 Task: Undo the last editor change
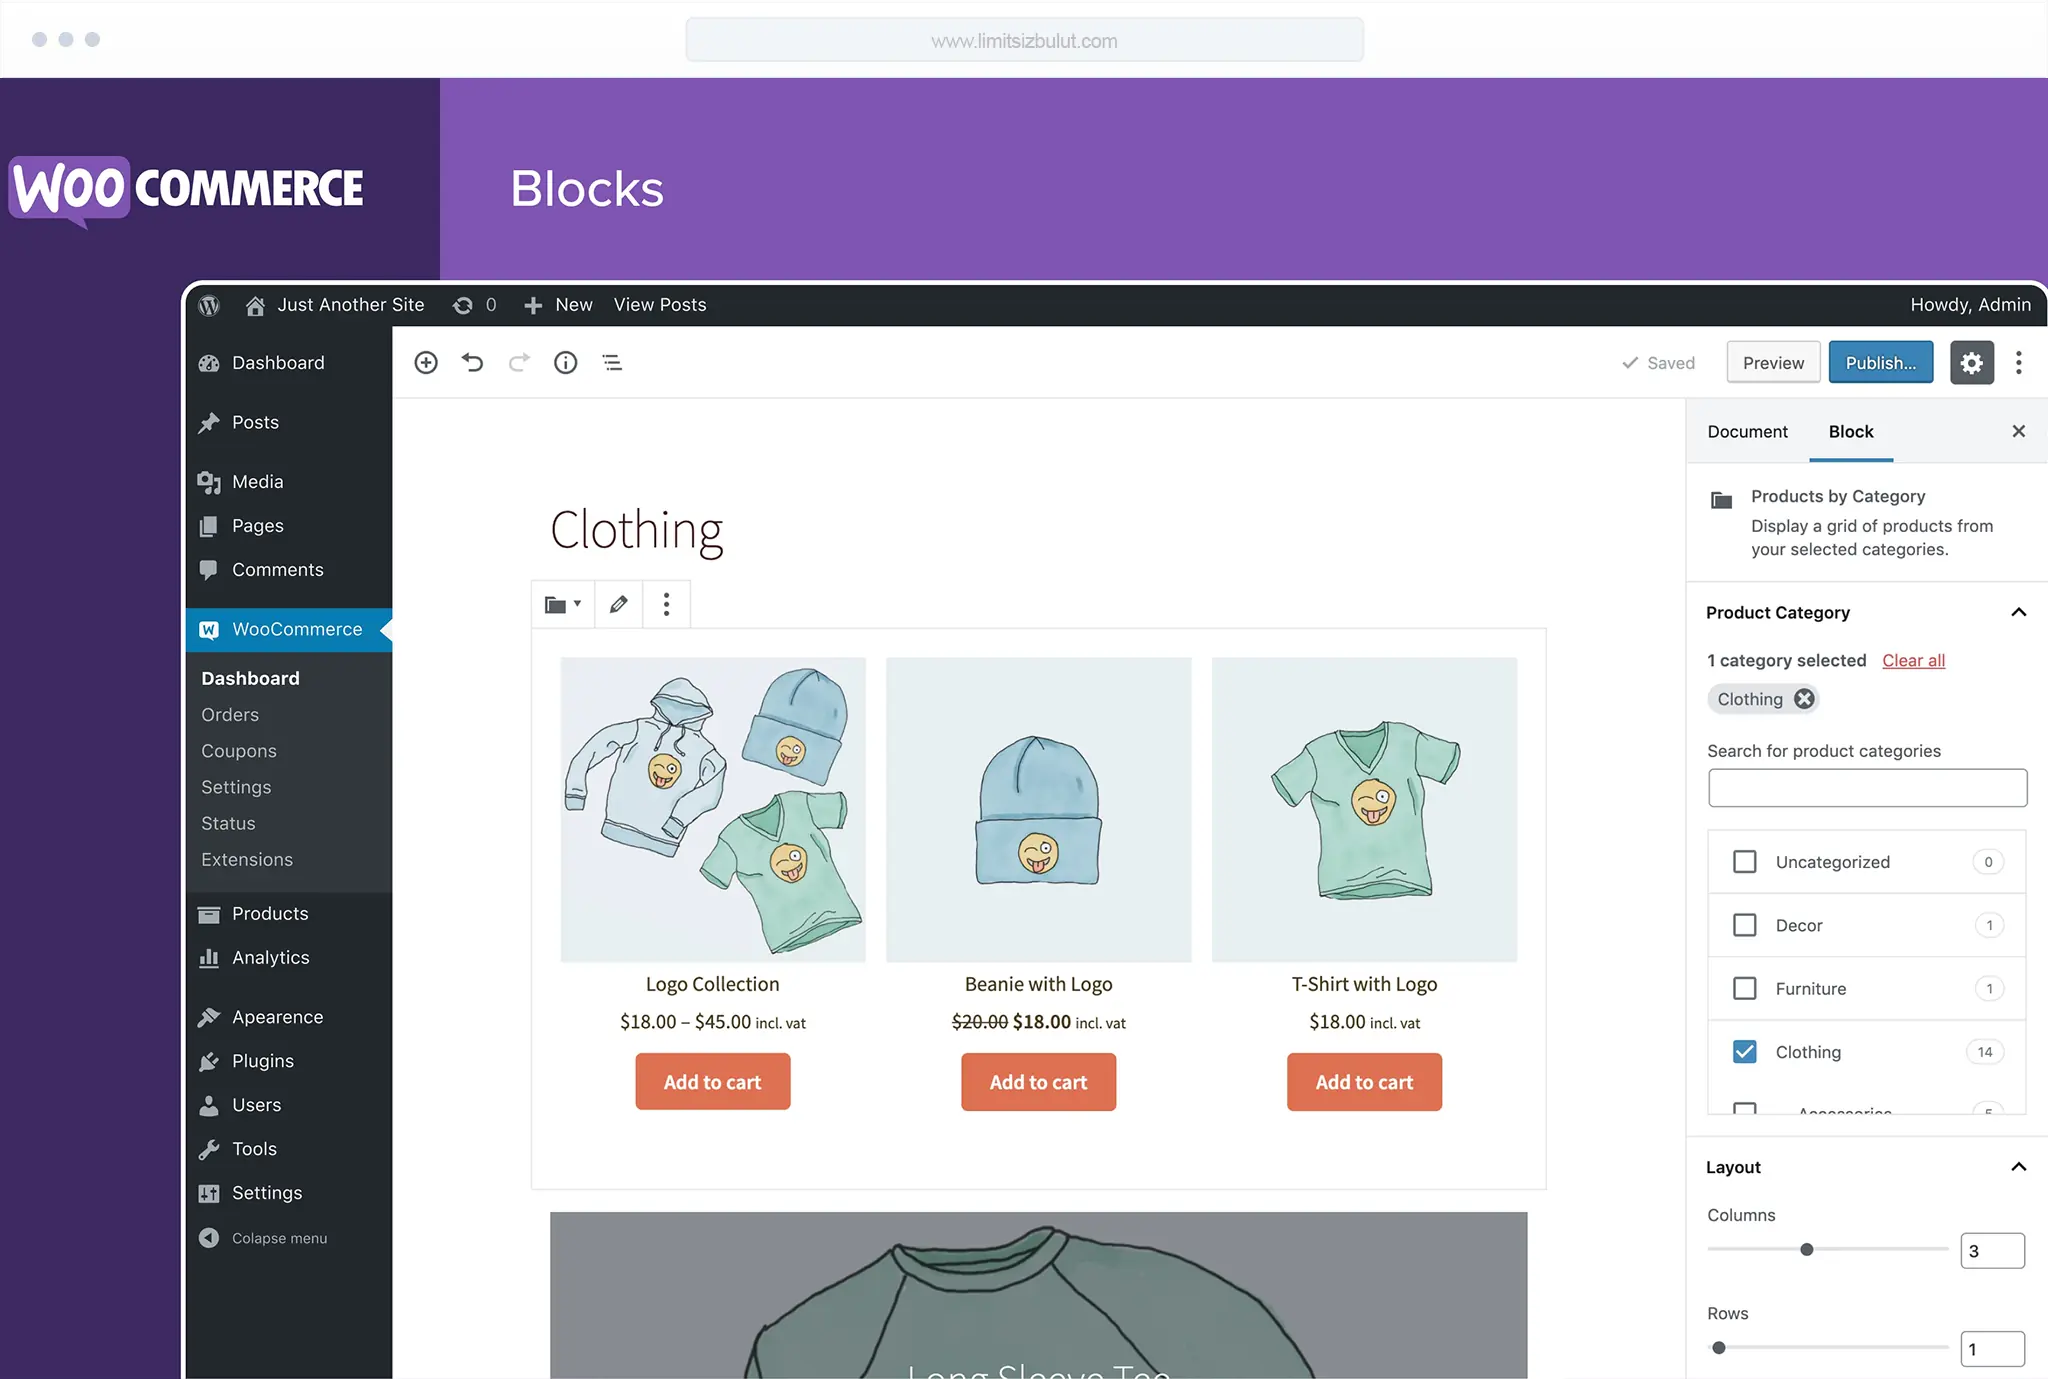[x=472, y=362]
